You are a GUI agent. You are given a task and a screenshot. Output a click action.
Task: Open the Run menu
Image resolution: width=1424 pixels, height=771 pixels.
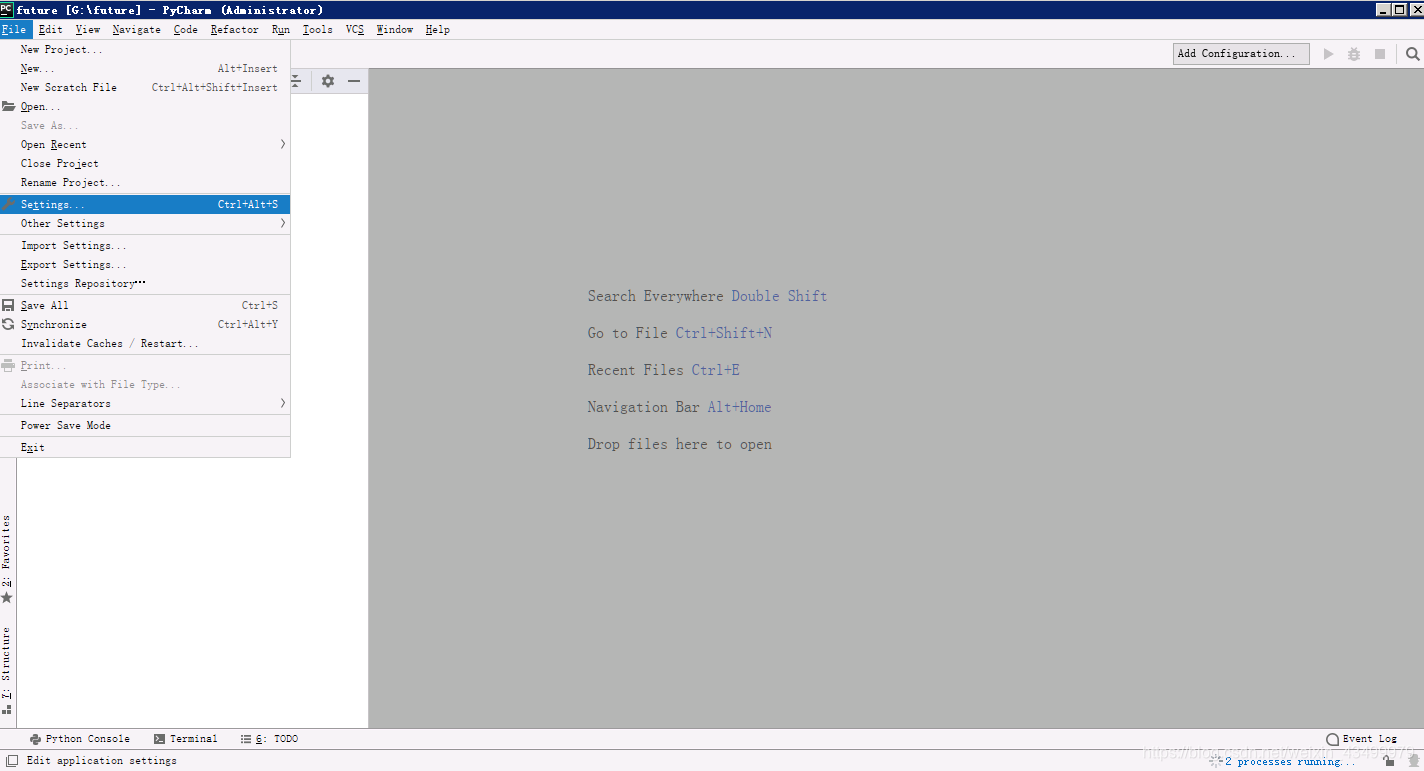pos(281,29)
